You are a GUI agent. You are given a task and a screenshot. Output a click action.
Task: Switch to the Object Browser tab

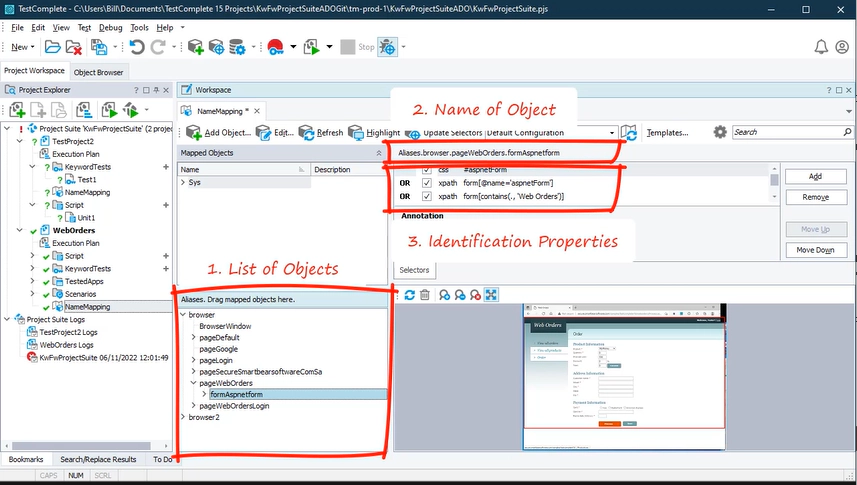(x=98, y=72)
